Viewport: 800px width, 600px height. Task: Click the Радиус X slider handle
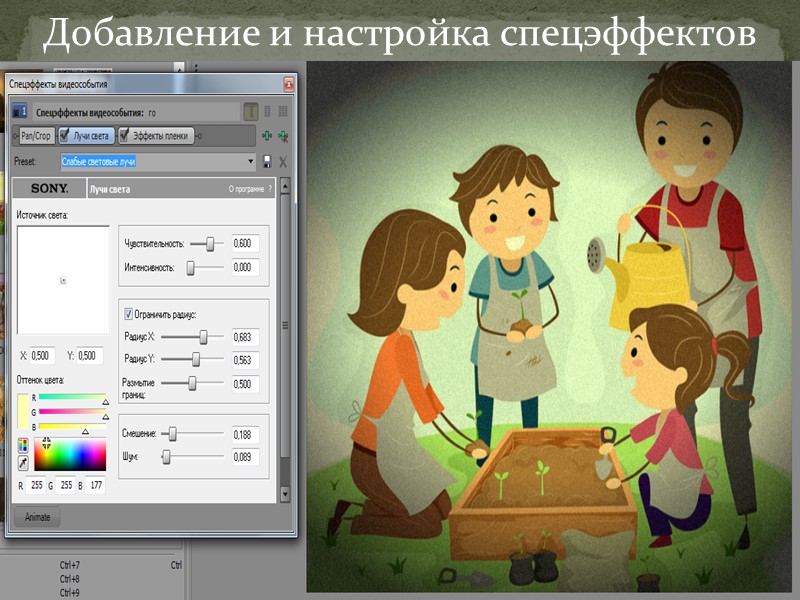point(204,337)
